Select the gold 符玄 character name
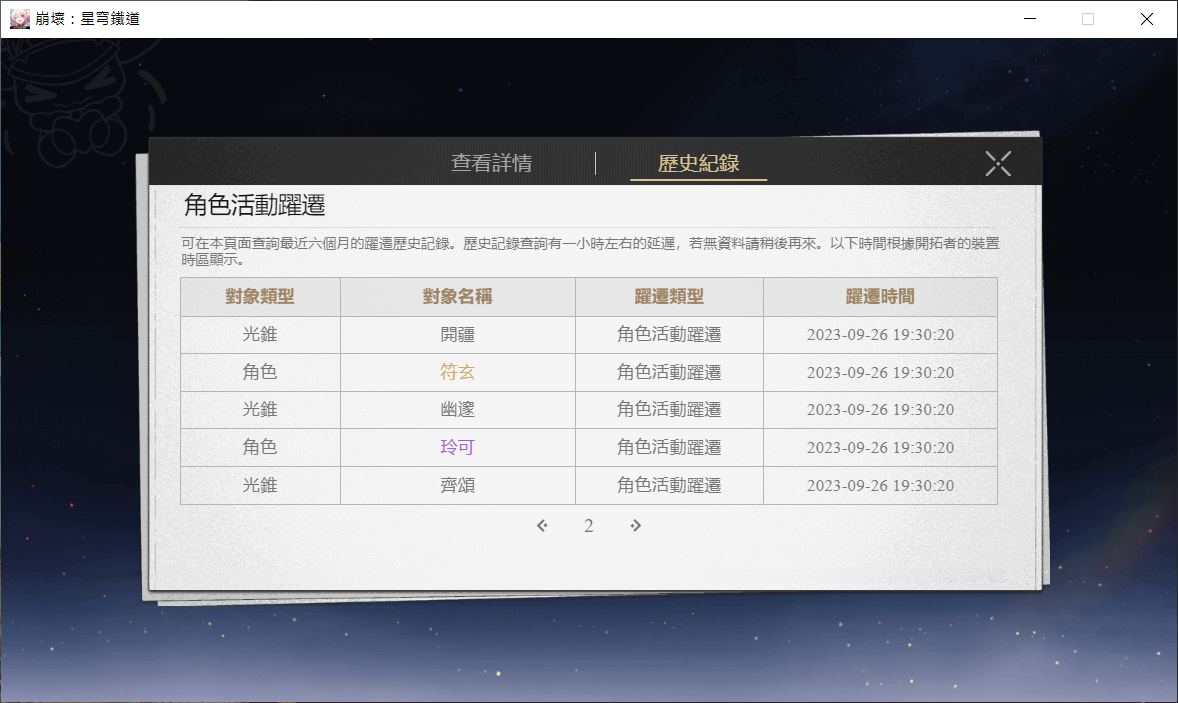The width and height of the screenshot is (1178, 703). 458,373
